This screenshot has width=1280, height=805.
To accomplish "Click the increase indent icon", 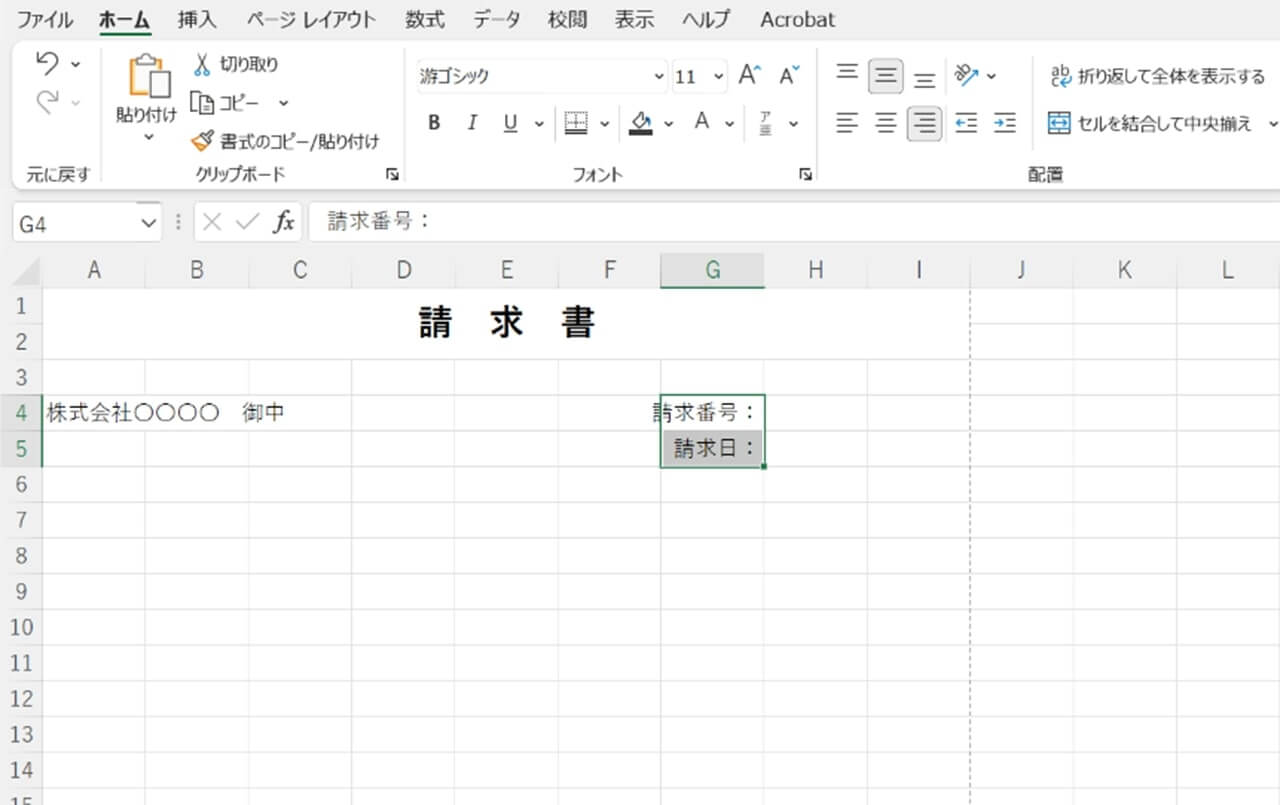I will tap(1005, 123).
